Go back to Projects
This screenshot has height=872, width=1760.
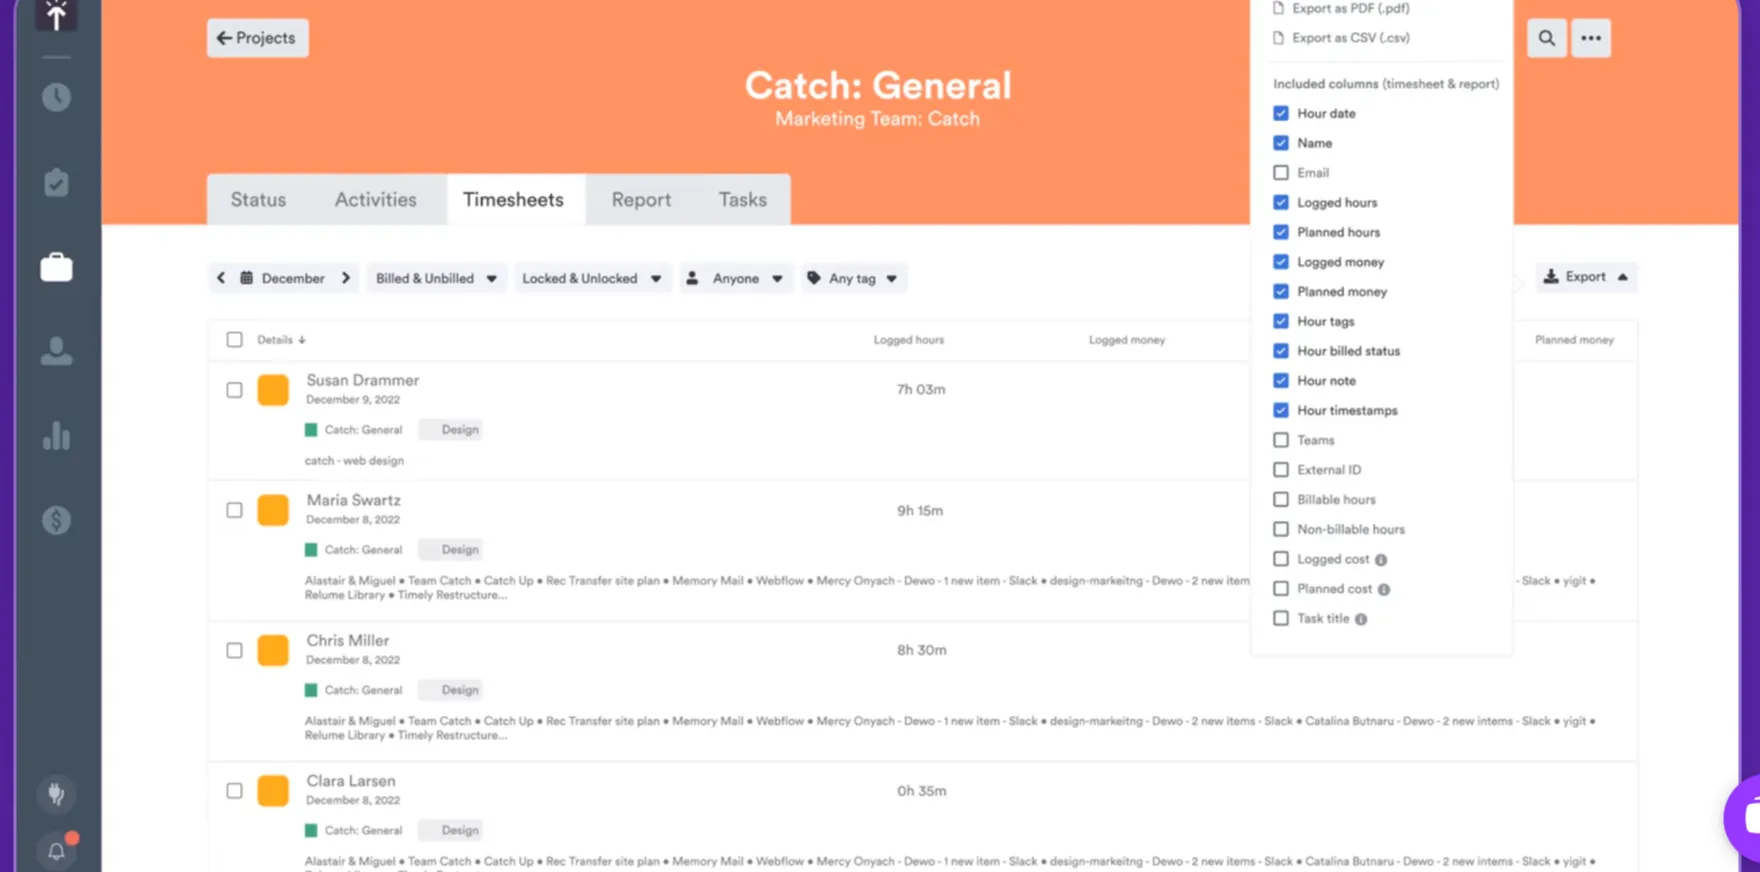257,38
